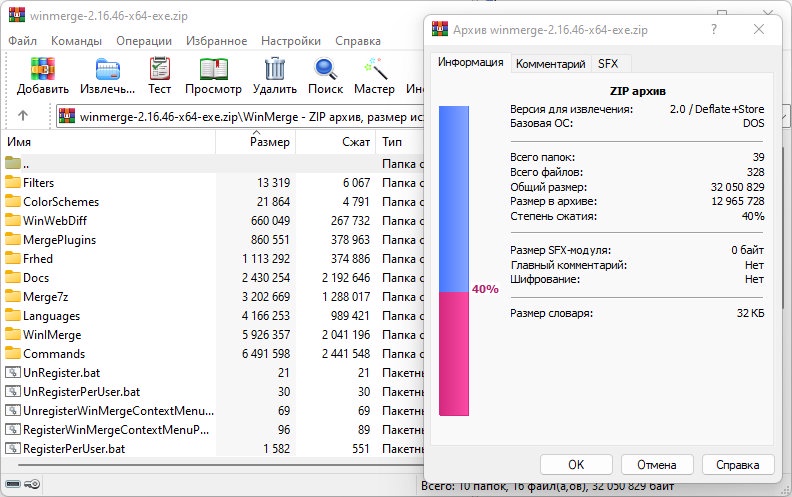Click the size value 6 491 598
This screenshot has width=792, height=497.
tap(266, 354)
